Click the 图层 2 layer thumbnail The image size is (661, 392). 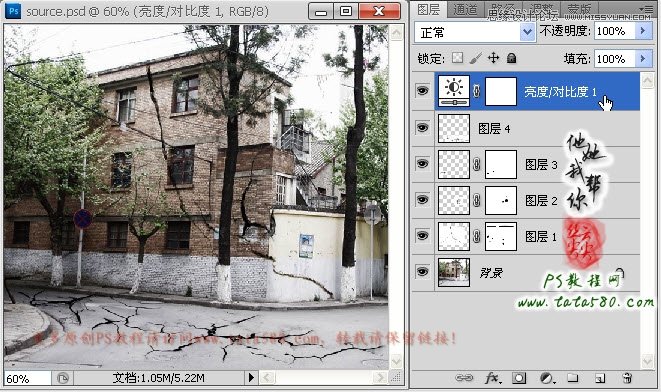pyautogui.click(x=454, y=201)
